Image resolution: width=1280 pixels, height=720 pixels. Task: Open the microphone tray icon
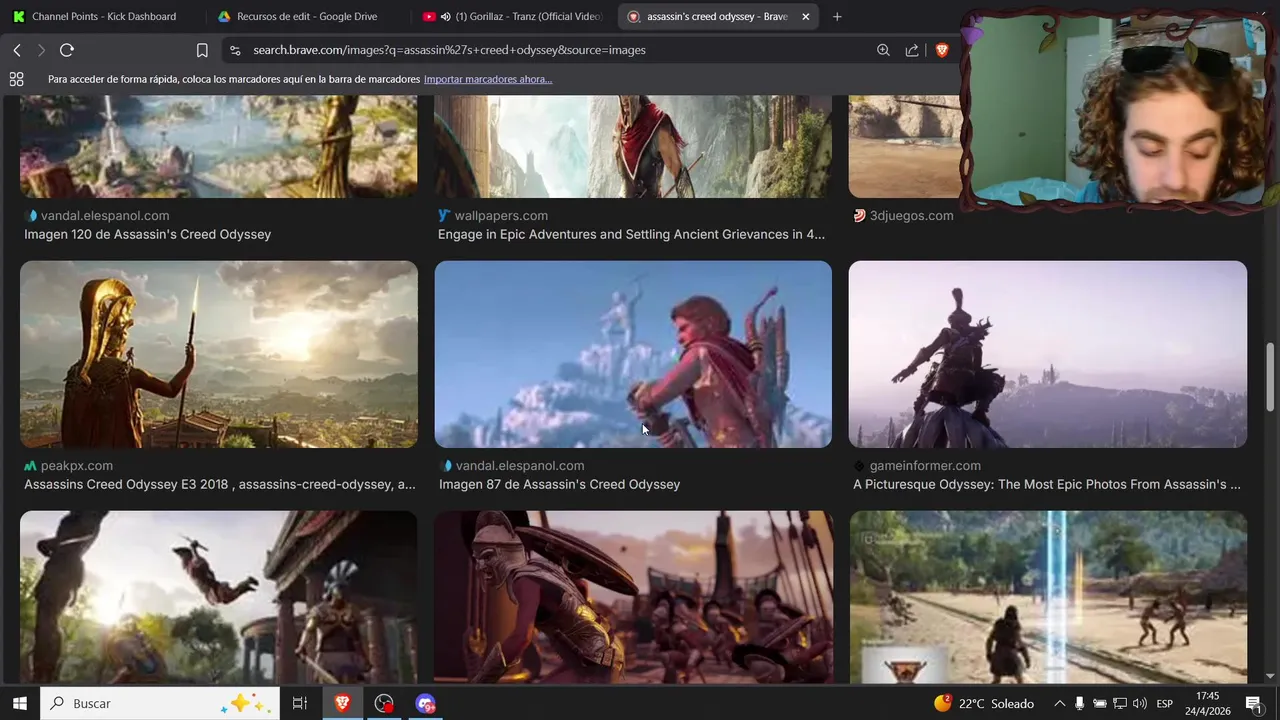[x=1079, y=703]
